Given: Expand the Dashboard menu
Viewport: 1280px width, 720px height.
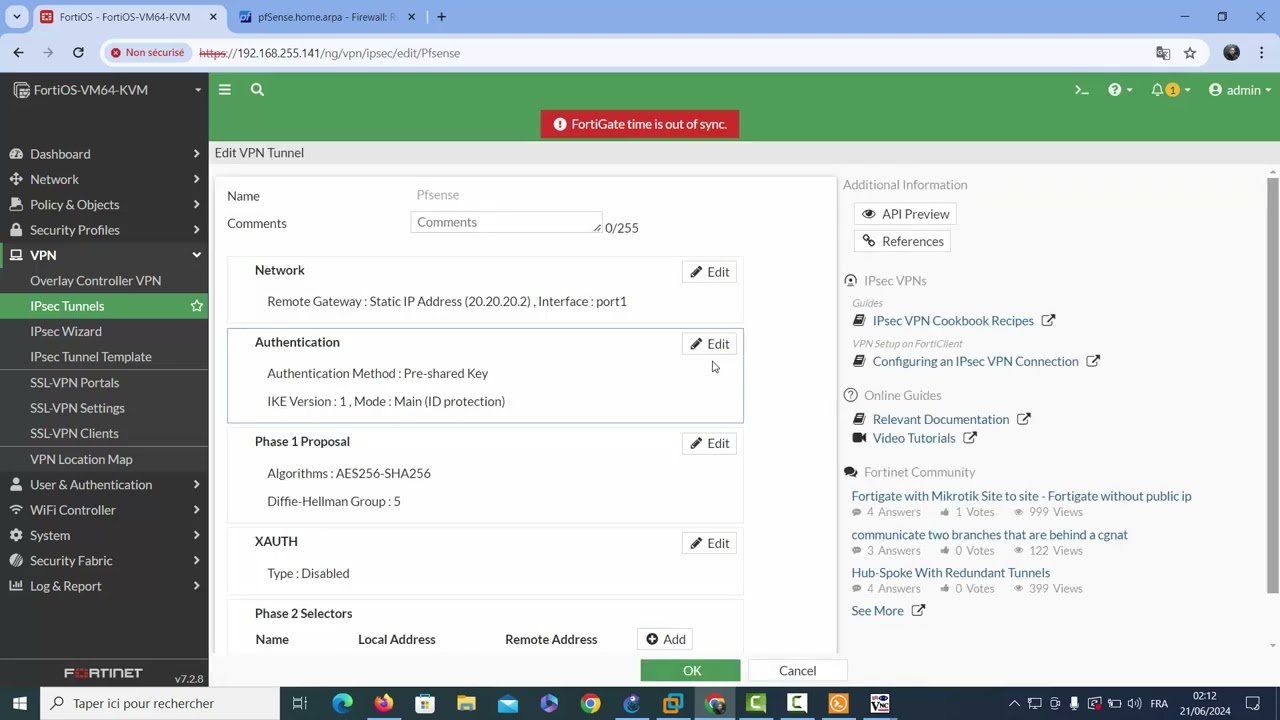Looking at the screenshot, I should pos(104,154).
